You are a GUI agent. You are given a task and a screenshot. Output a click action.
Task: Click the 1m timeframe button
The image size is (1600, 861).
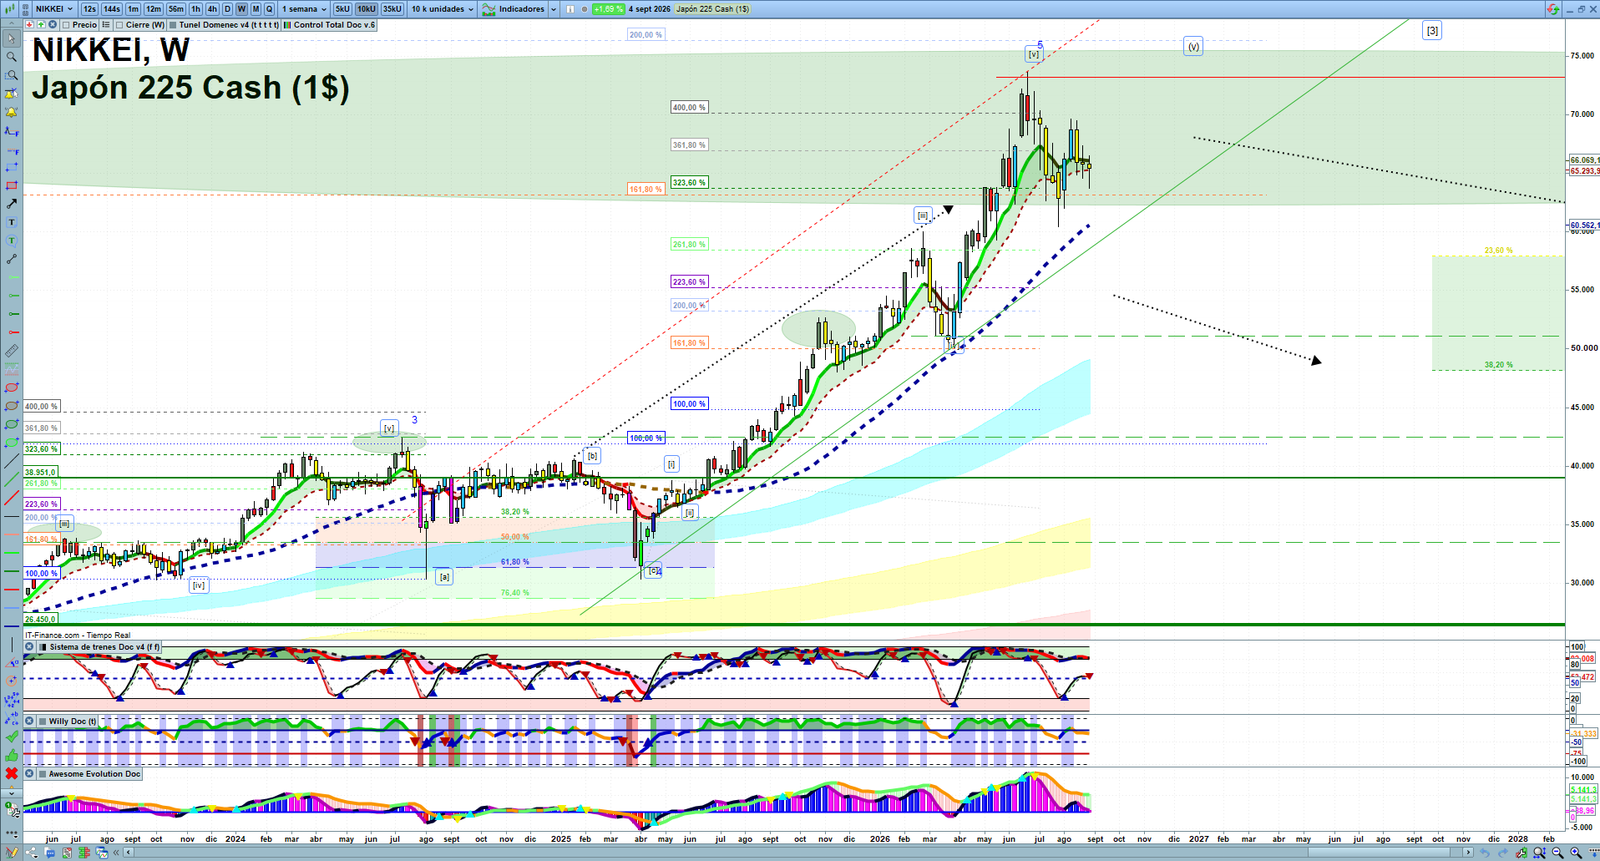tap(133, 9)
